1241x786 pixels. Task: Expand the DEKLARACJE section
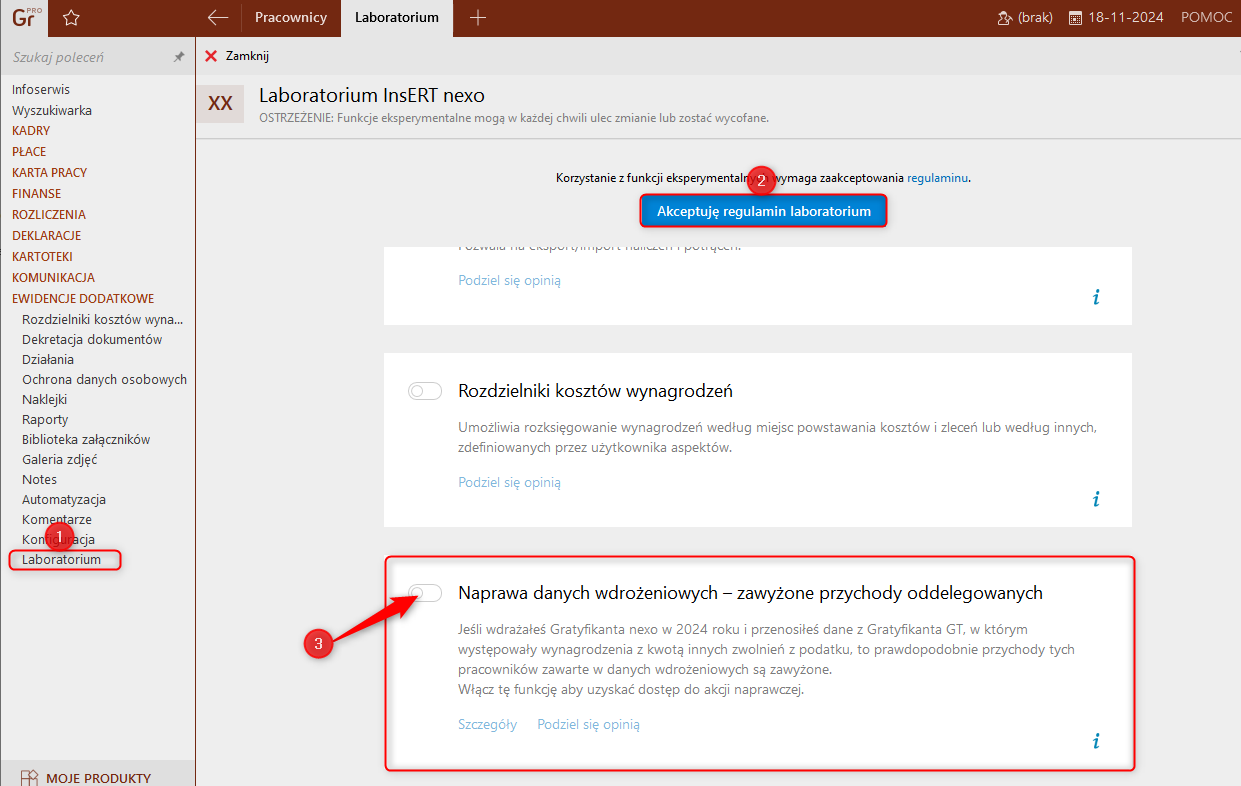[46, 236]
